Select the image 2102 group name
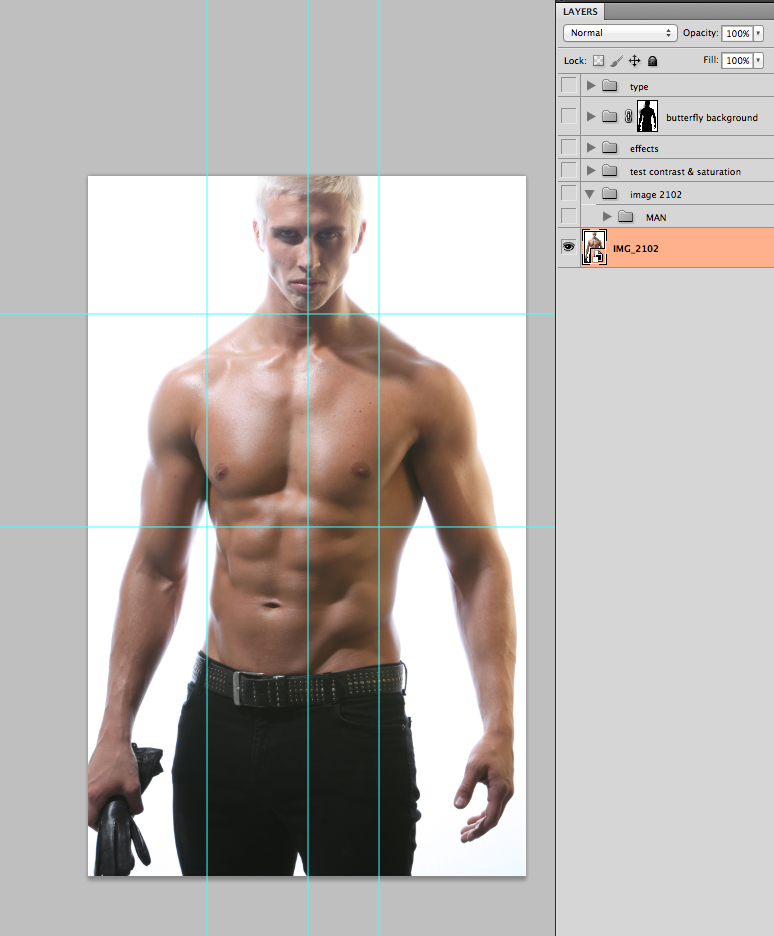Screen dimensions: 774x936 point(656,195)
